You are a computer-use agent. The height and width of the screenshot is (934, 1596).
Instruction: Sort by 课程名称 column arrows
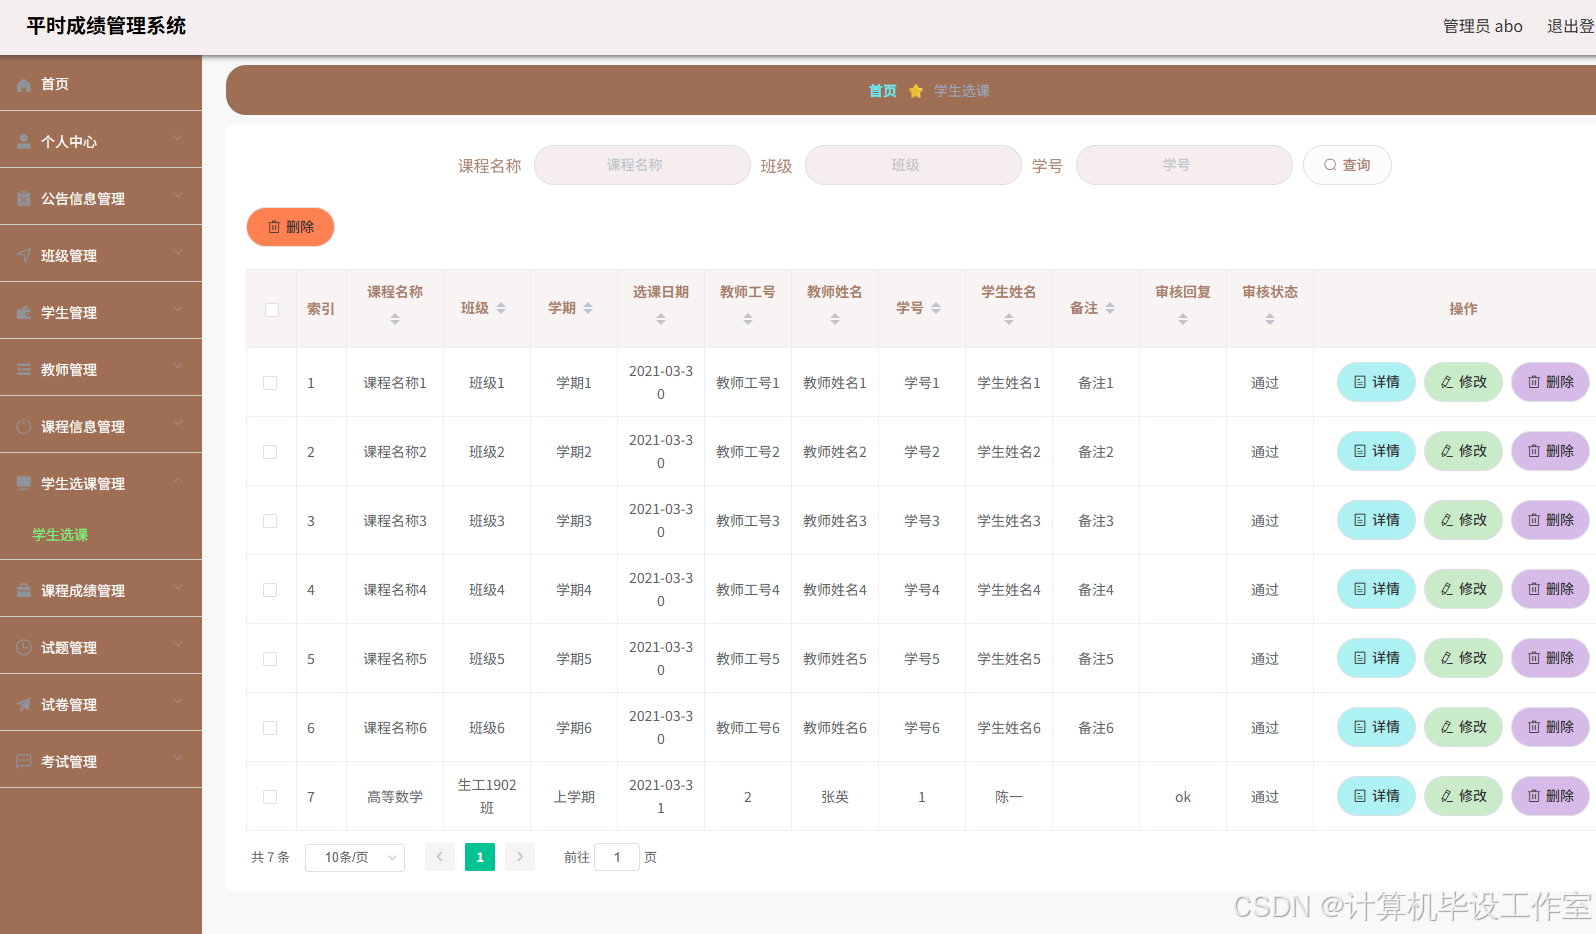coord(395,319)
